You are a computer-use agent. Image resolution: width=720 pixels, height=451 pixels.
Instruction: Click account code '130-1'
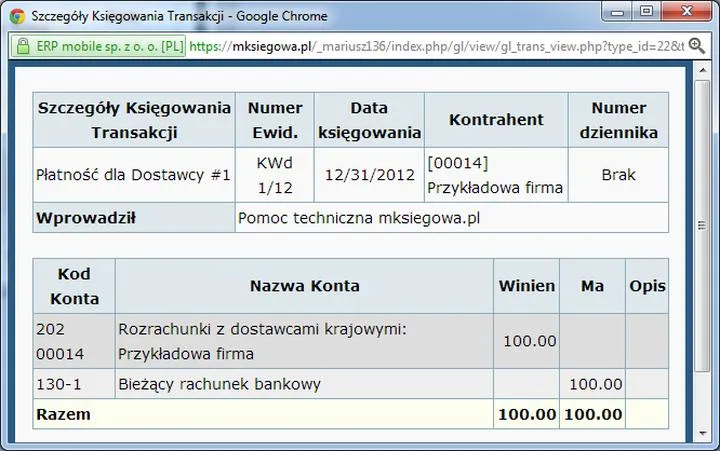click(59, 384)
